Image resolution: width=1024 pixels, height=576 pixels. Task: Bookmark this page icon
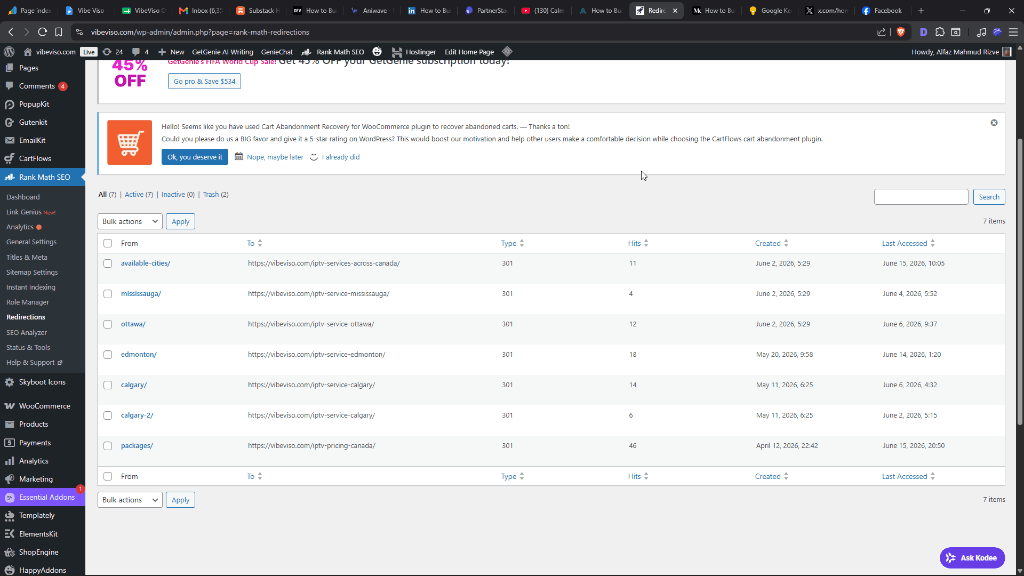[59, 32]
